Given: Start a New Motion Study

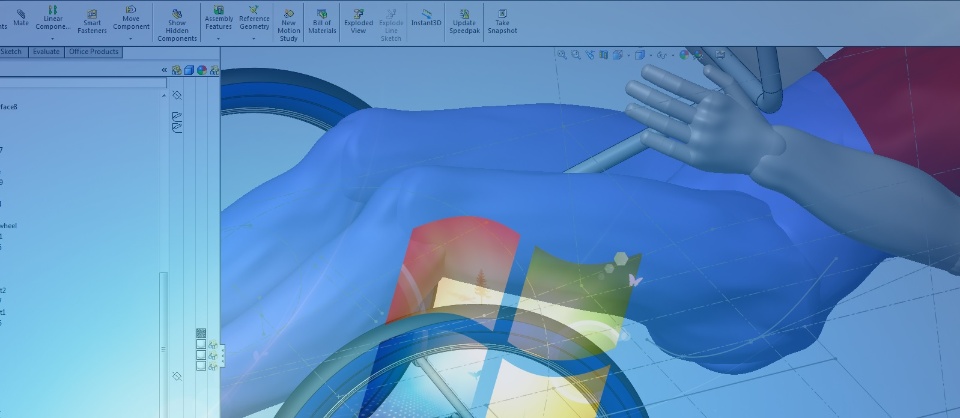Looking at the screenshot, I should tap(288, 25).
